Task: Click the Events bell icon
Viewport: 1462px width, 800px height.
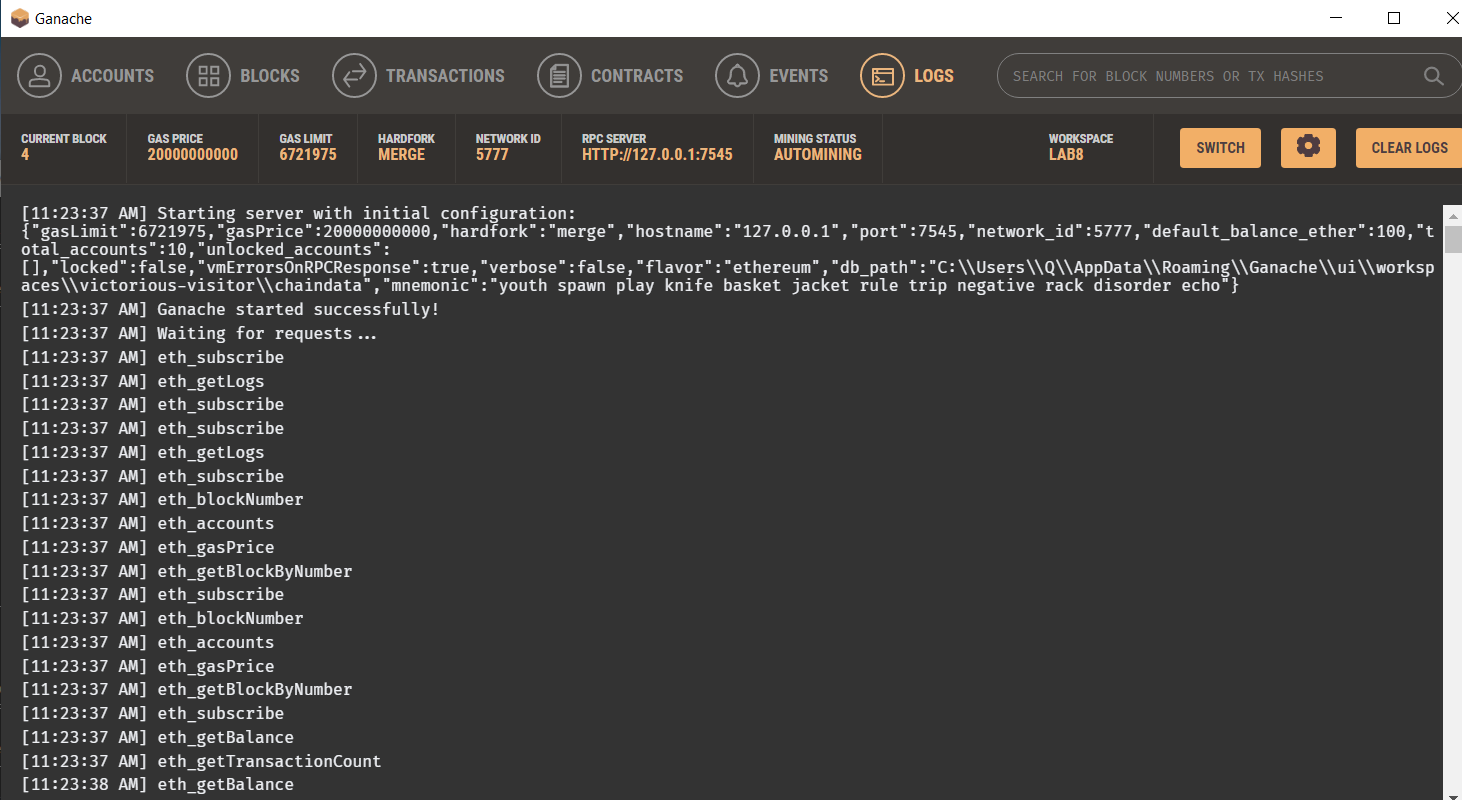Action: tap(737, 76)
